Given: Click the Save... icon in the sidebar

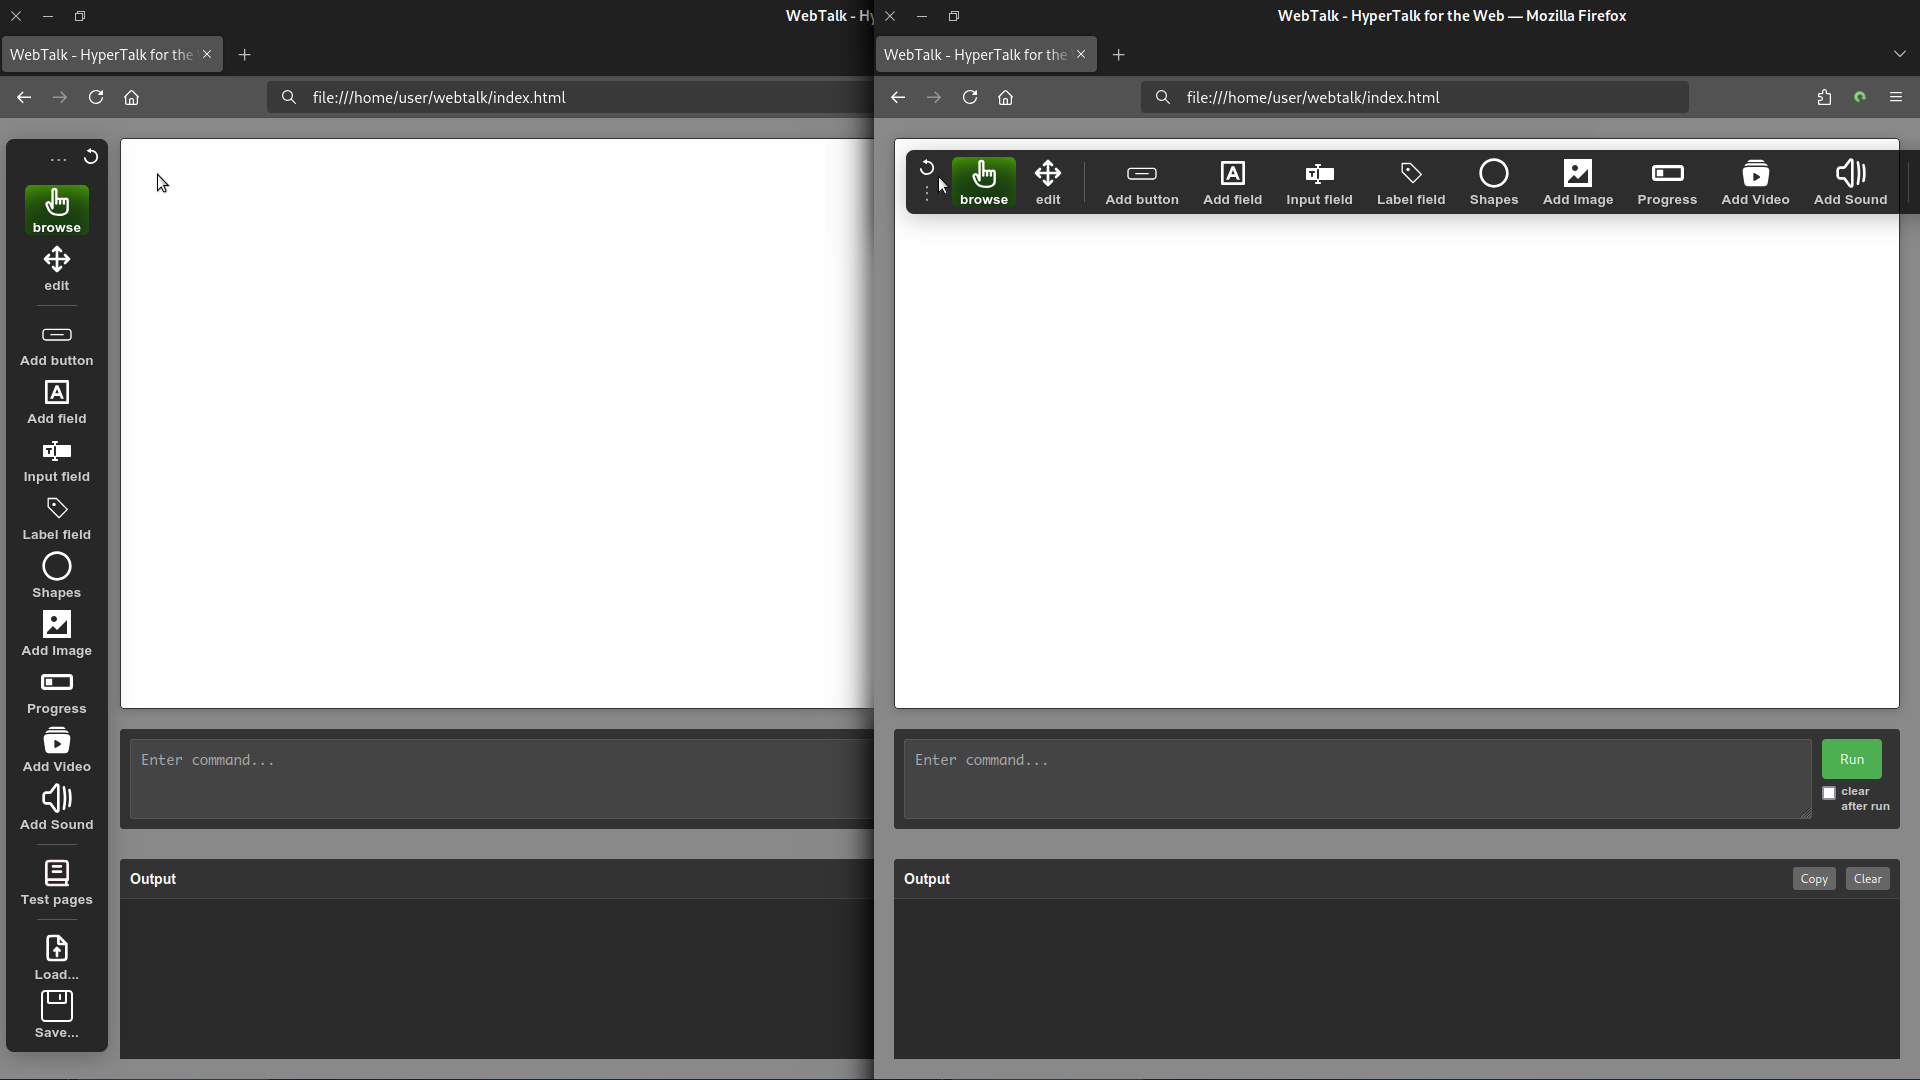Looking at the screenshot, I should click(x=56, y=1015).
